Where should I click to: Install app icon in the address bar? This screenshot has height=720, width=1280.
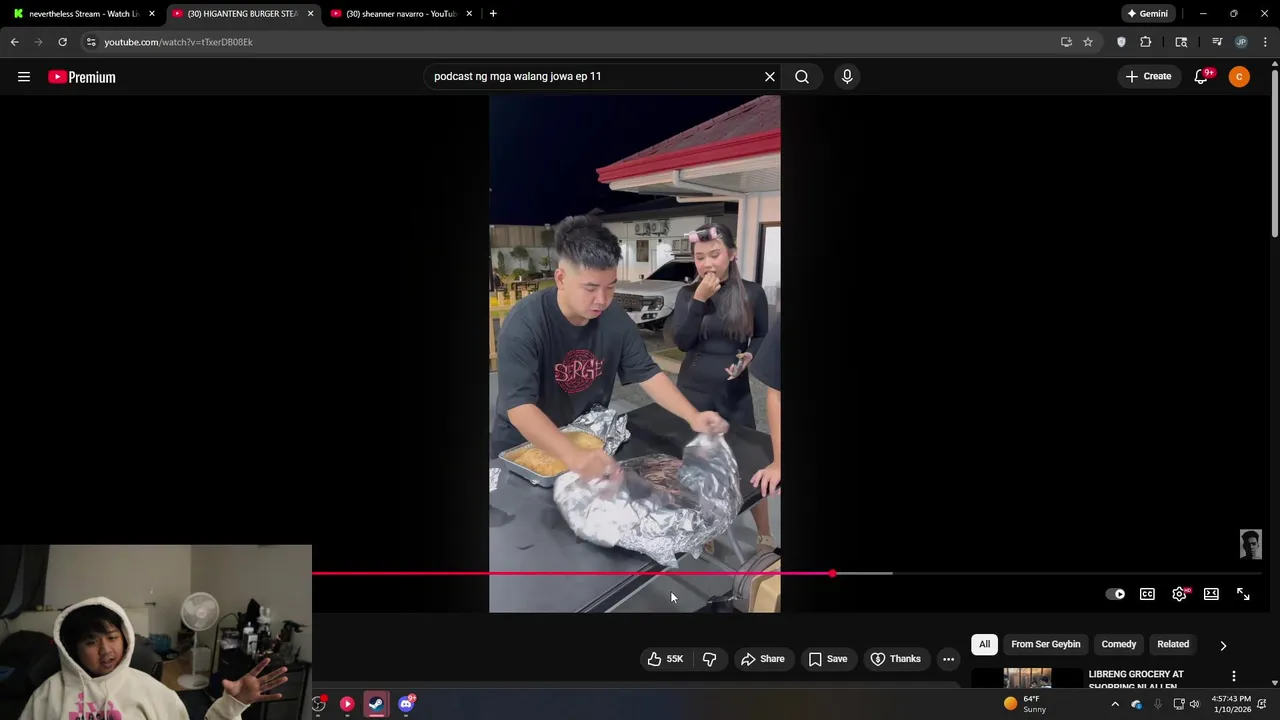click(1066, 42)
